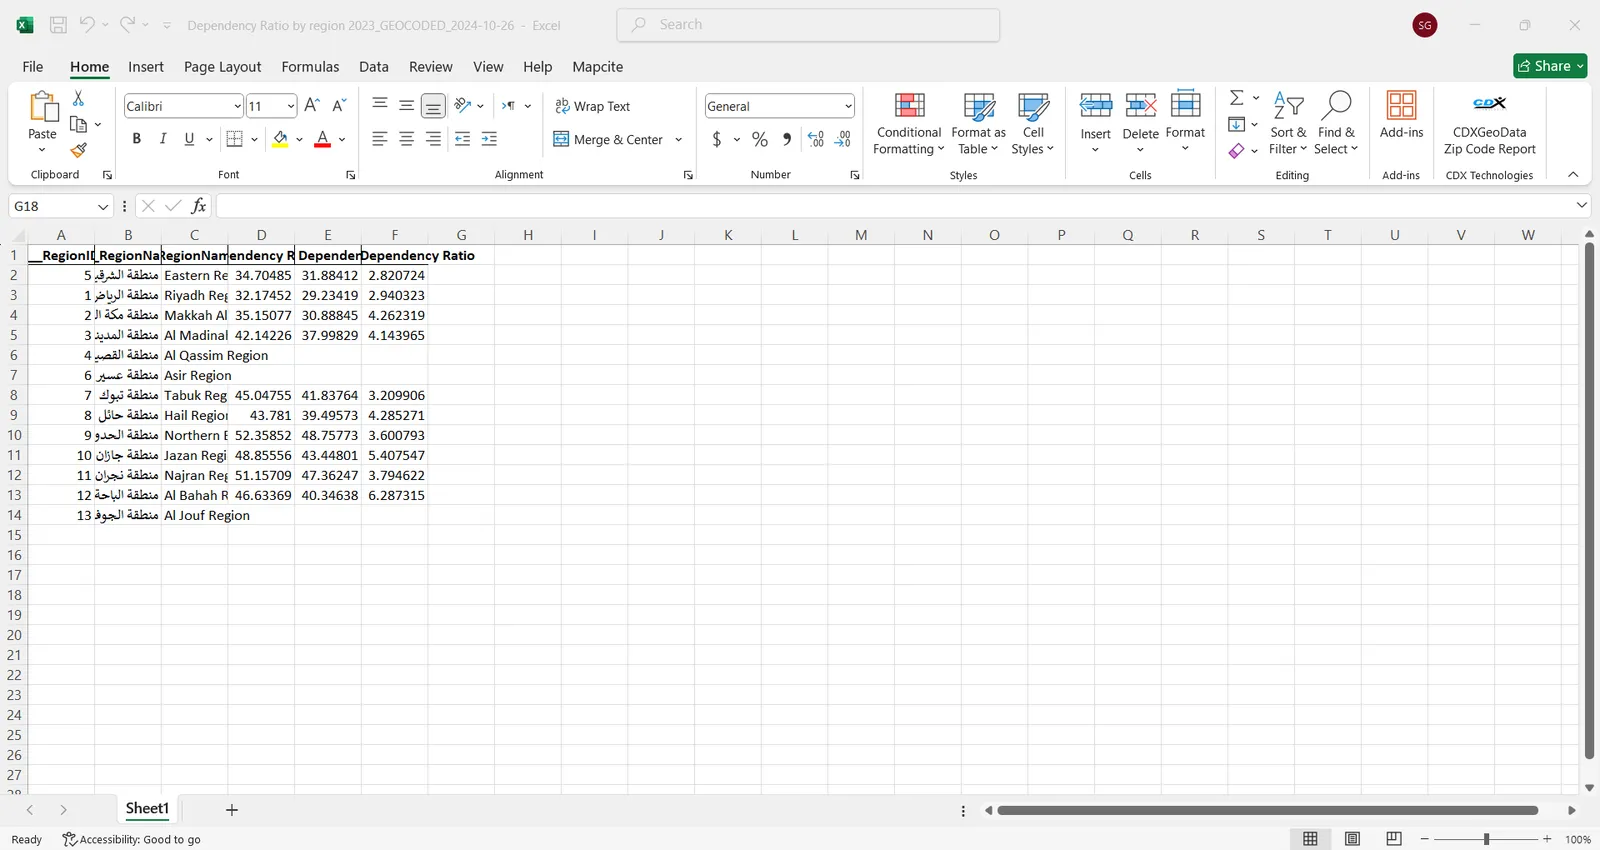Image resolution: width=1600 pixels, height=850 pixels.
Task: Toggle Wrap Text
Action: point(592,106)
